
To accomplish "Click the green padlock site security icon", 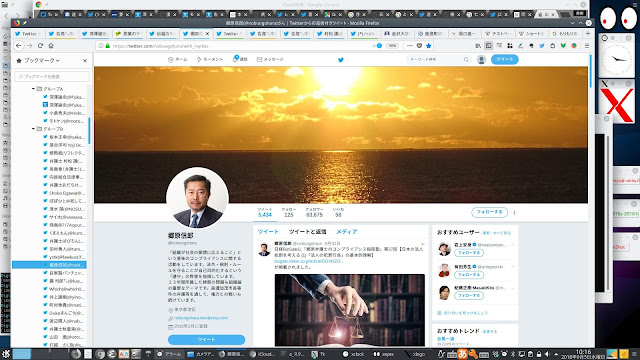I will [108, 46].
